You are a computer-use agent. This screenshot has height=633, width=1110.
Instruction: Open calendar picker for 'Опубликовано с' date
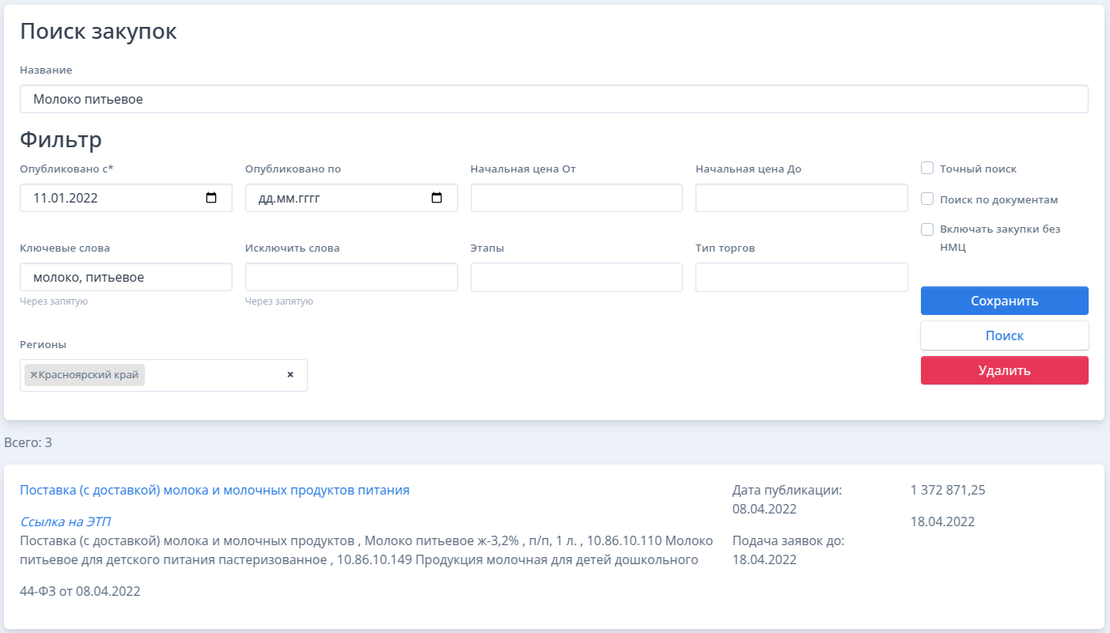(x=211, y=198)
